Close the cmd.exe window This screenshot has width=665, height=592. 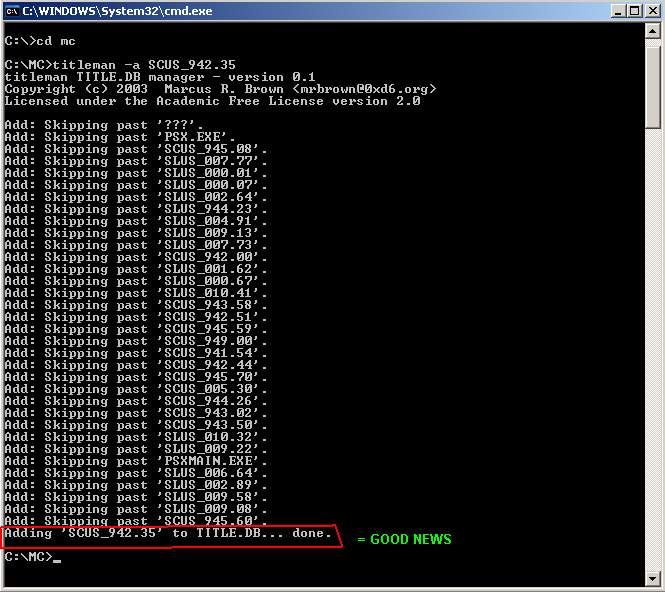tap(653, 11)
